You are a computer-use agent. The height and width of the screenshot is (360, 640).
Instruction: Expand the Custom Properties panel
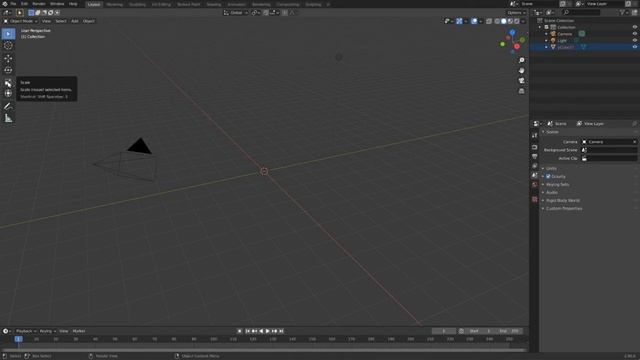(x=564, y=209)
